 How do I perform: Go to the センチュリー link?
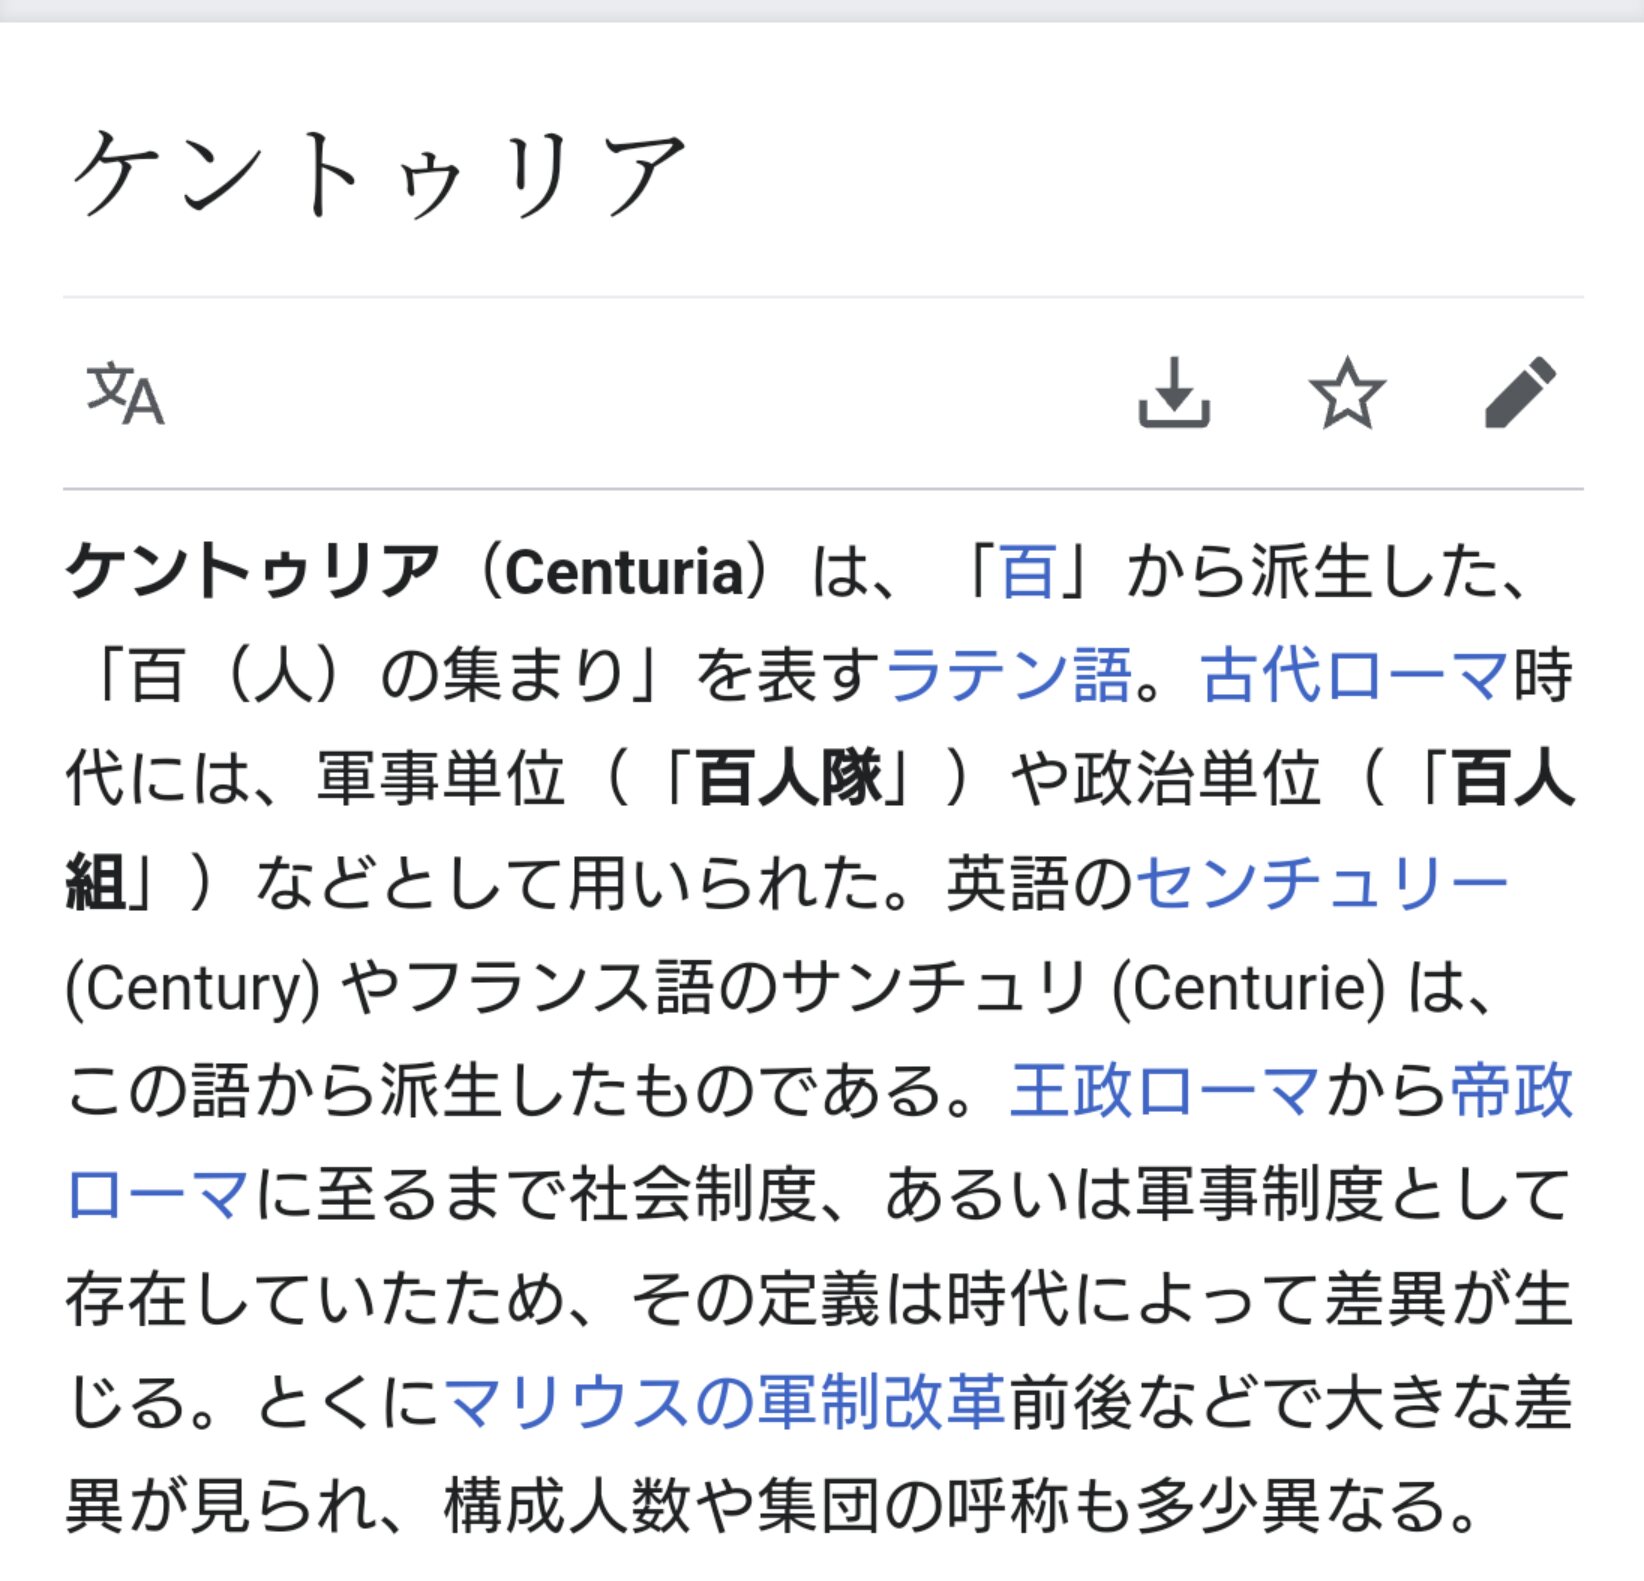[x=1322, y=883]
